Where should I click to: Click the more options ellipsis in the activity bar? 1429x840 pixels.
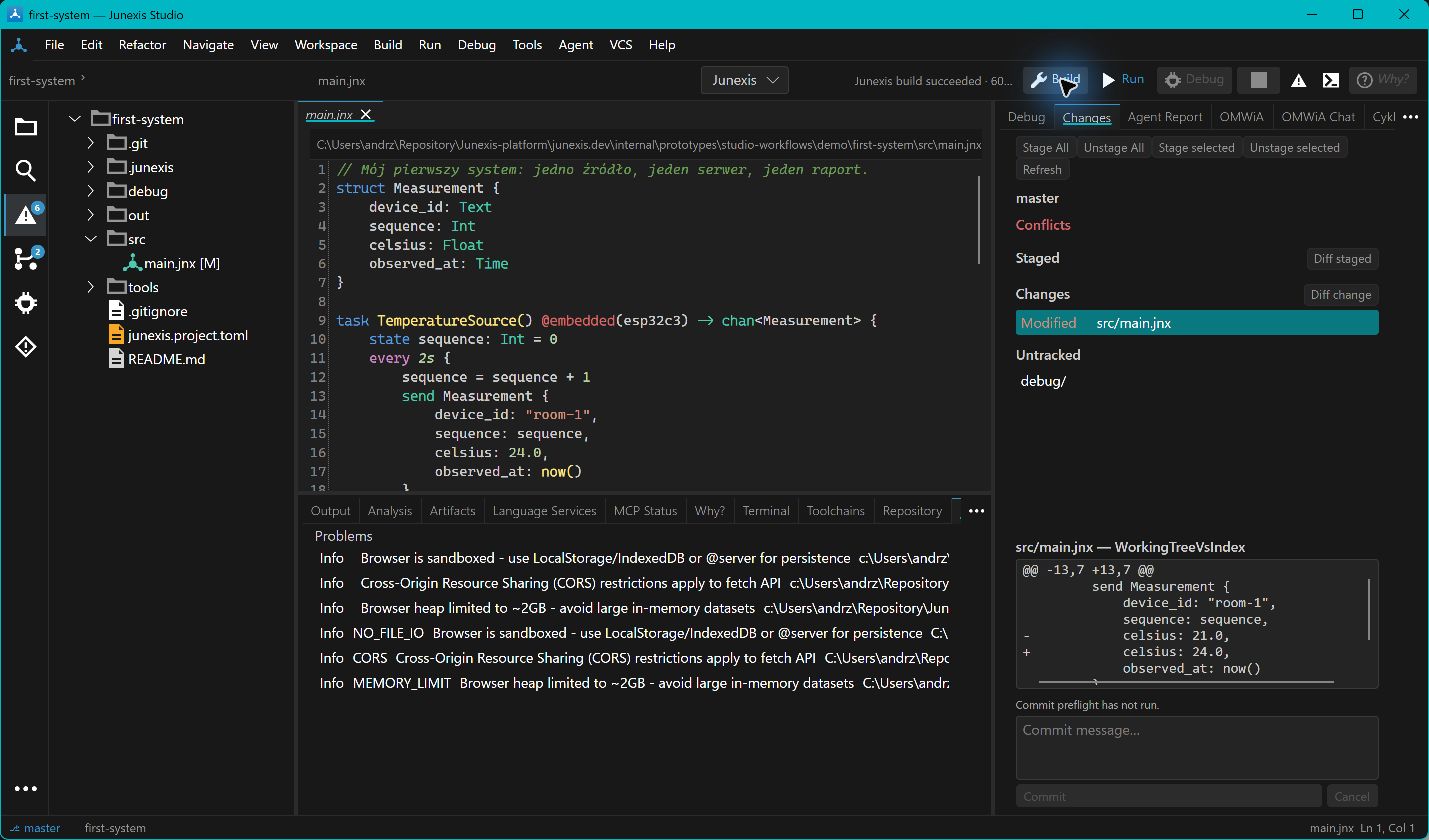point(26,789)
